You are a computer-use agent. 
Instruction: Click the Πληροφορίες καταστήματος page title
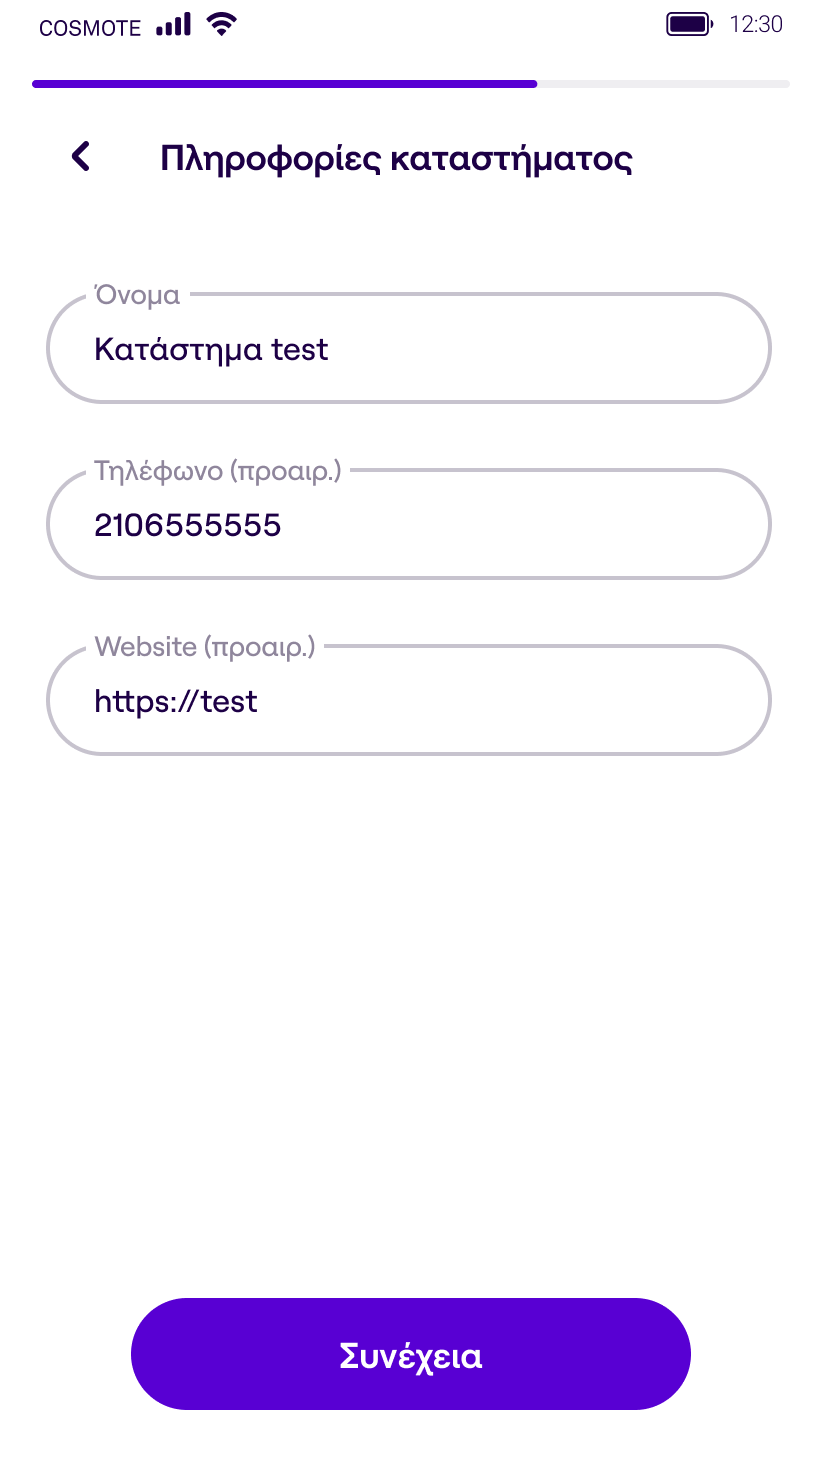click(396, 159)
